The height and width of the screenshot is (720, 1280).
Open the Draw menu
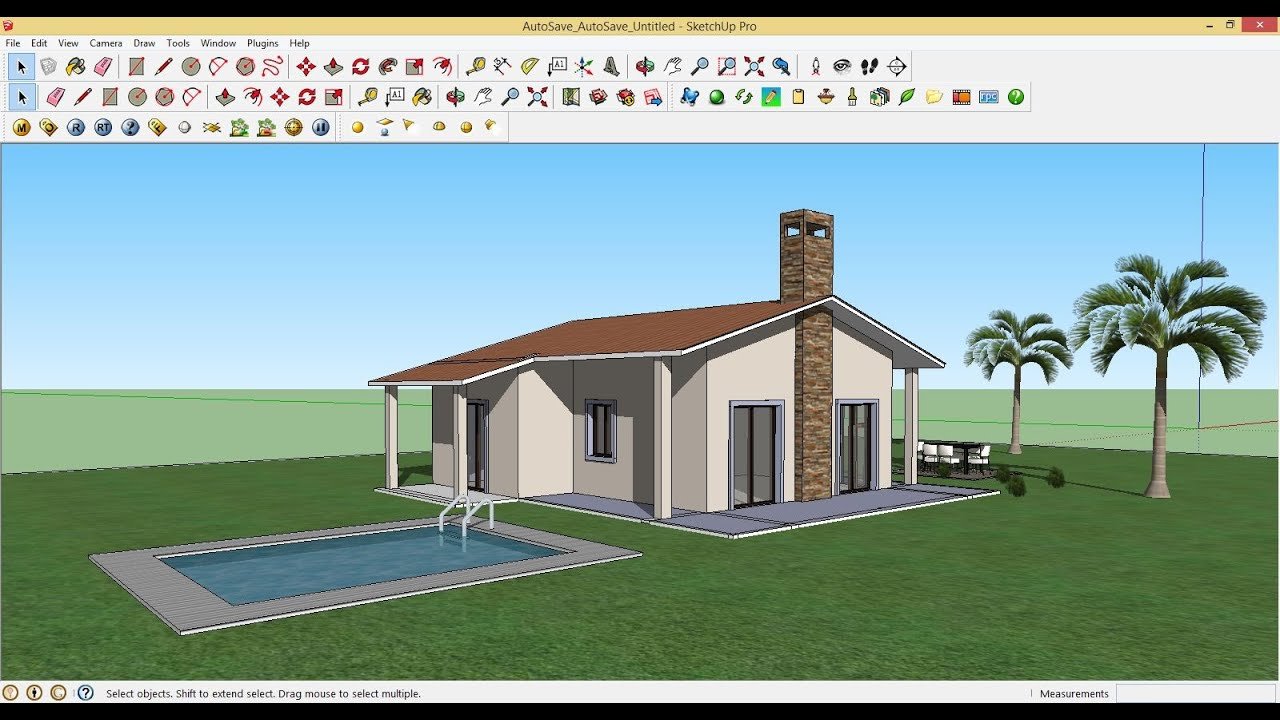point(144,43)
